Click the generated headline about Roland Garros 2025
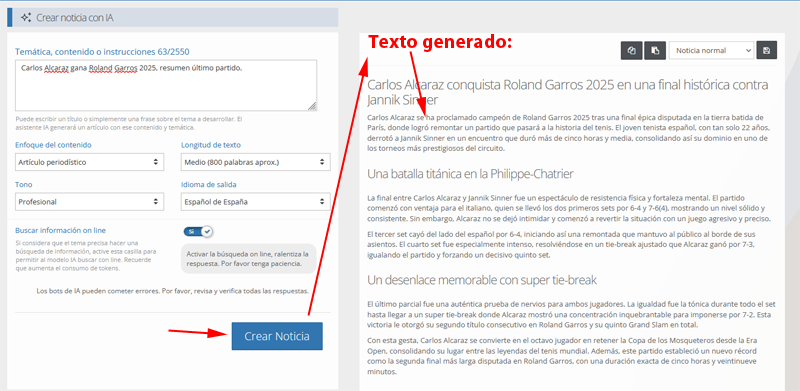The height and width of the screenshot is (391, 800). tap(567, 92)
